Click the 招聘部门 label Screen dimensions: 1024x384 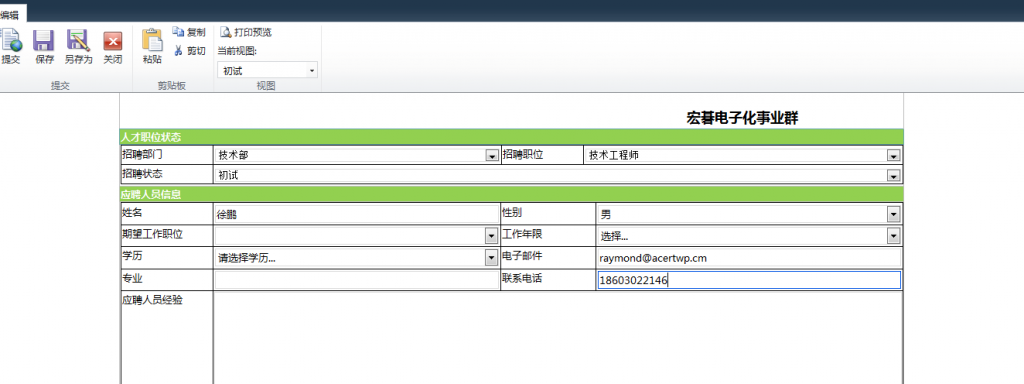point(142,155)
